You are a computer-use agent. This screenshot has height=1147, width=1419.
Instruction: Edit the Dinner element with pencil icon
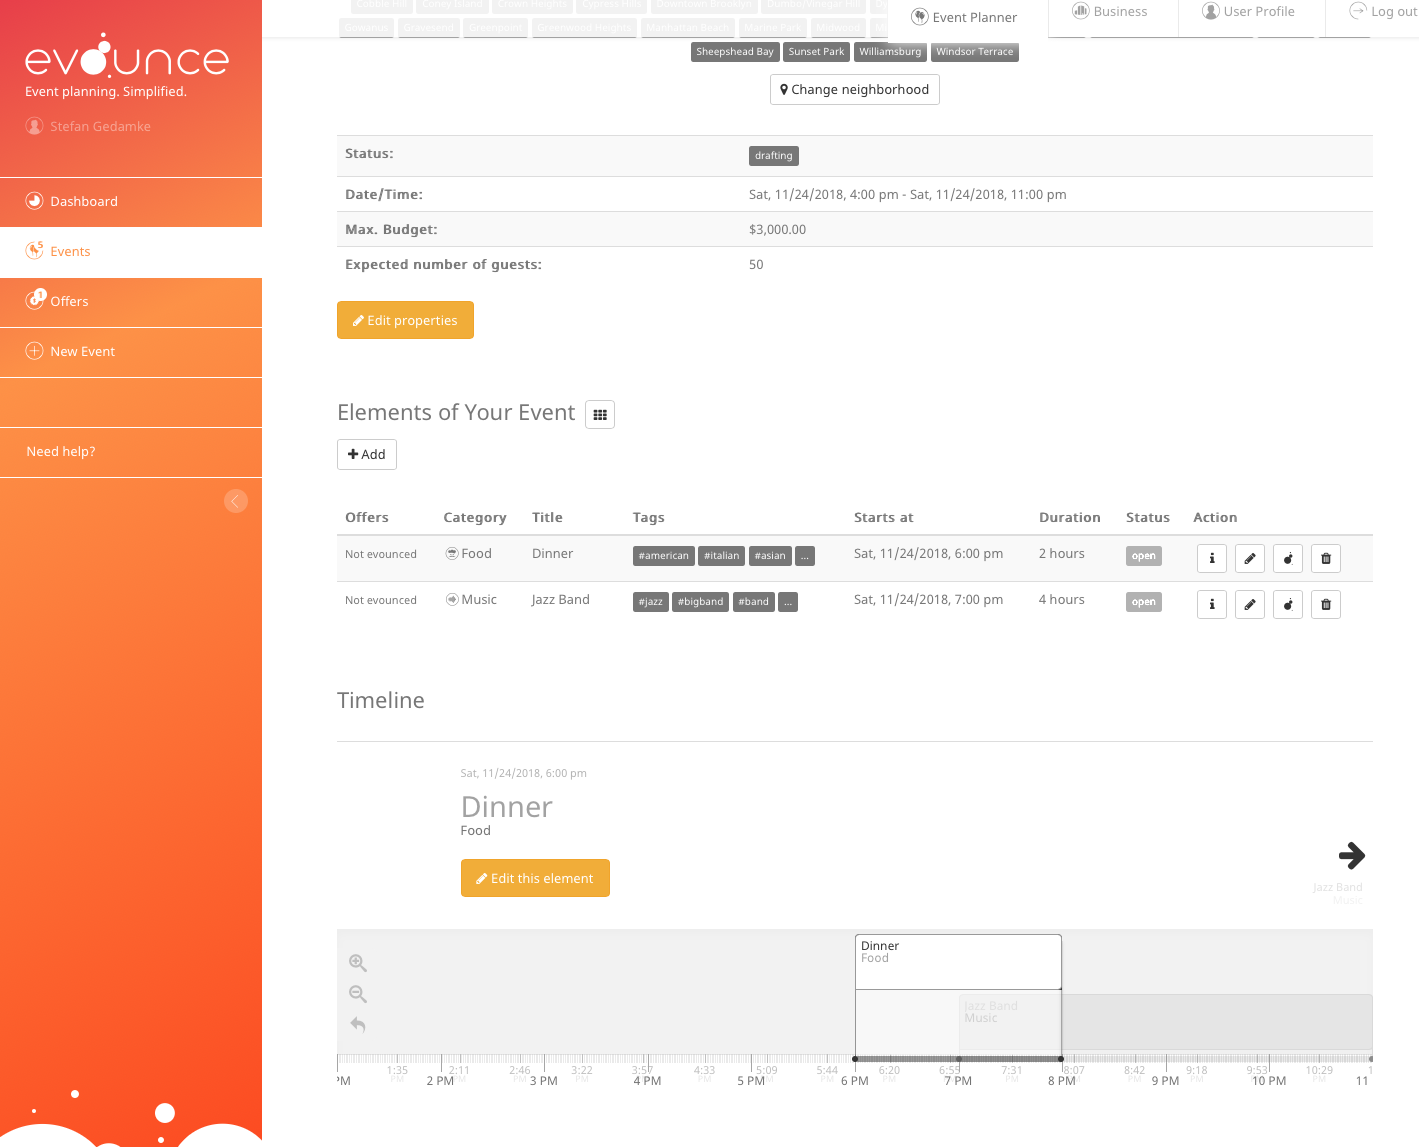click(1249, 558)
